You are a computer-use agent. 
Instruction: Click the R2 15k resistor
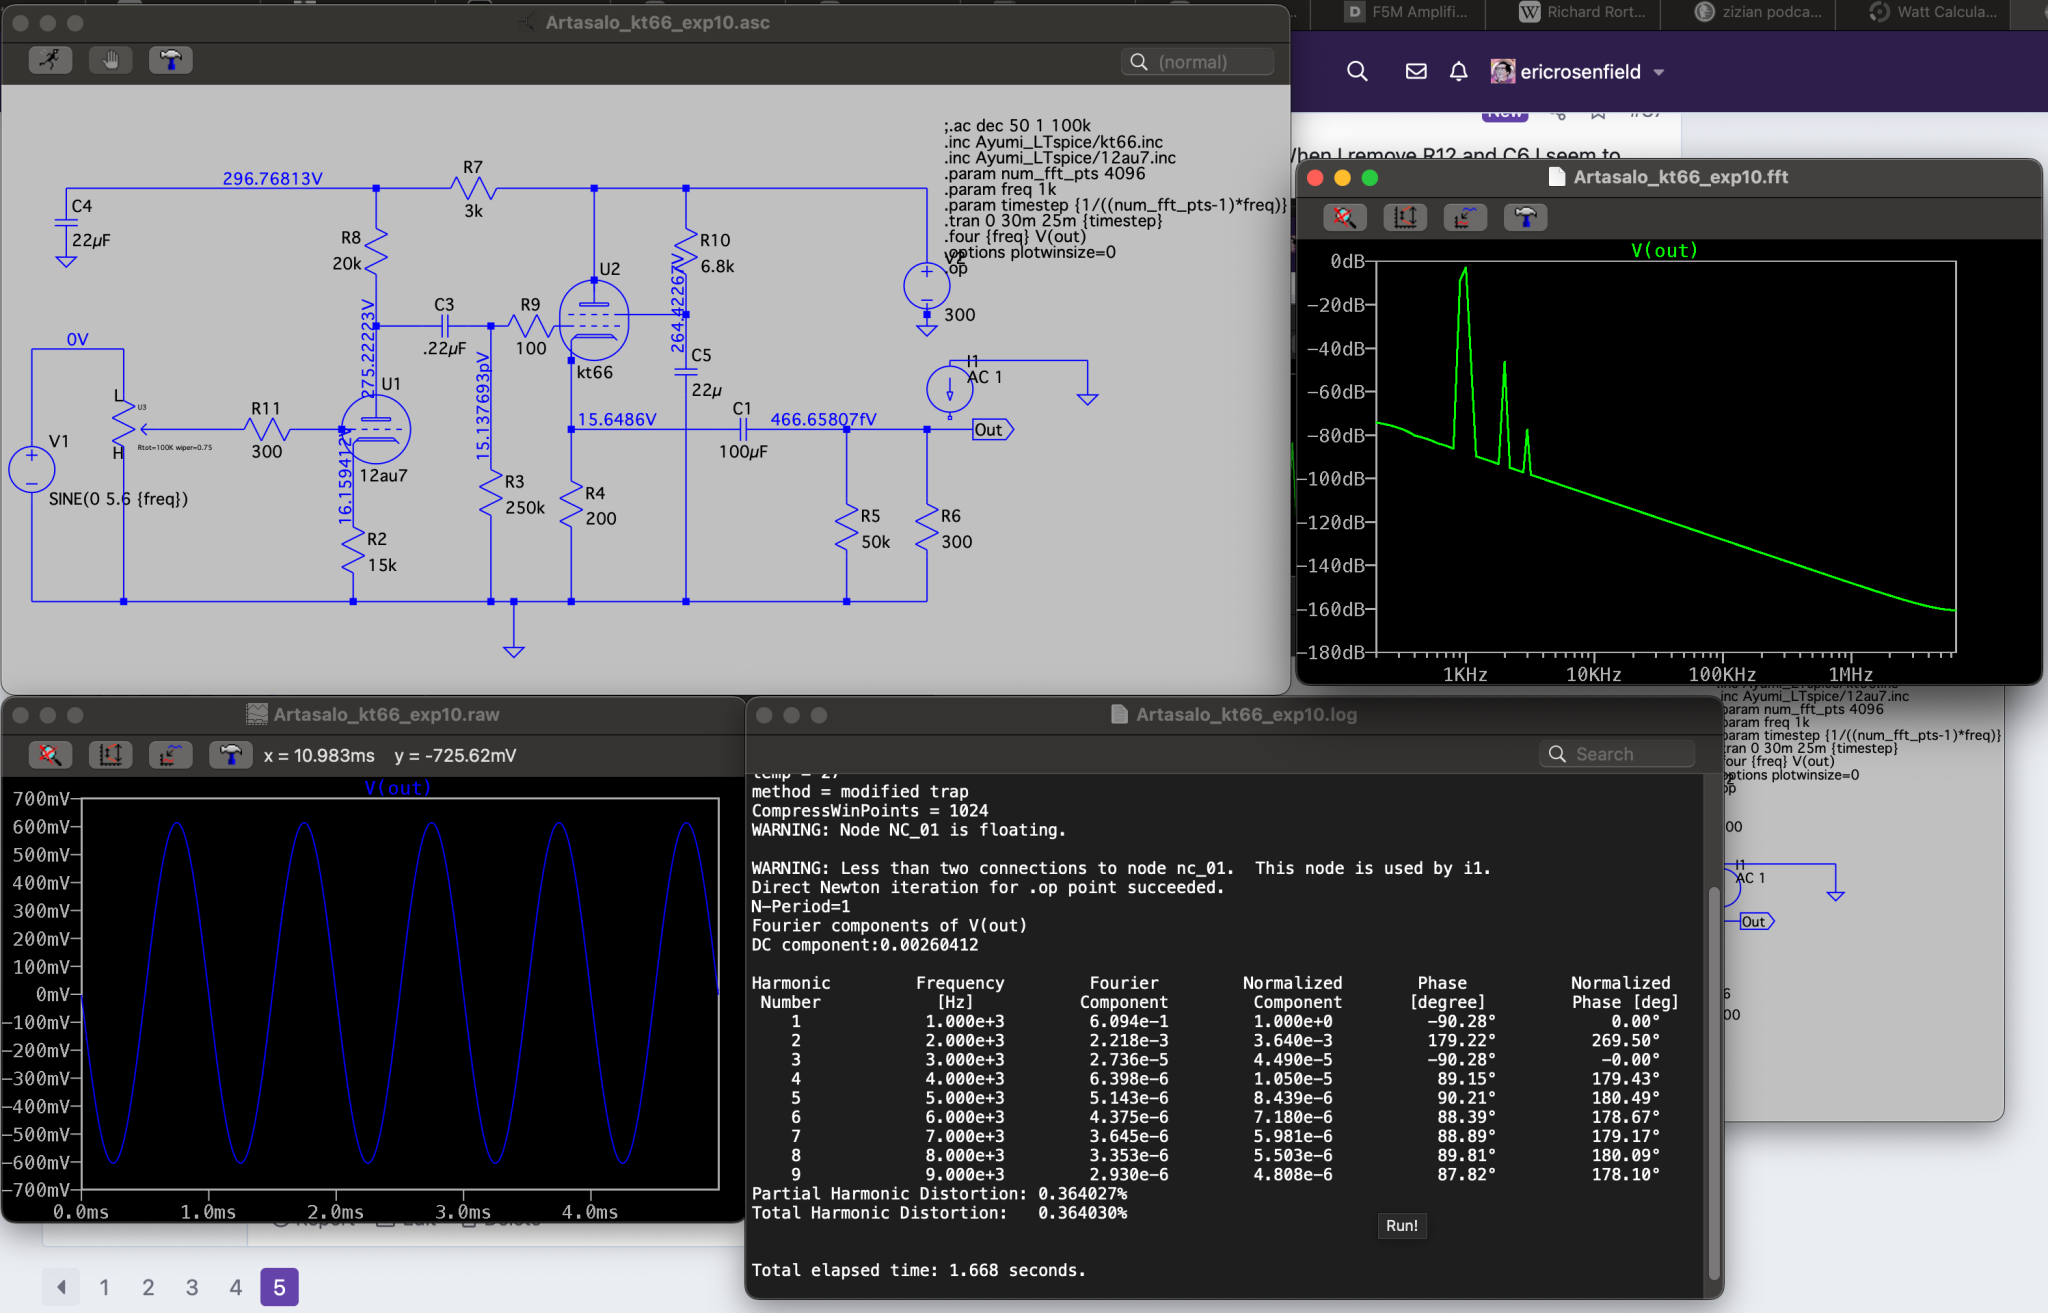pyautogui.click(x=353, y=552)
